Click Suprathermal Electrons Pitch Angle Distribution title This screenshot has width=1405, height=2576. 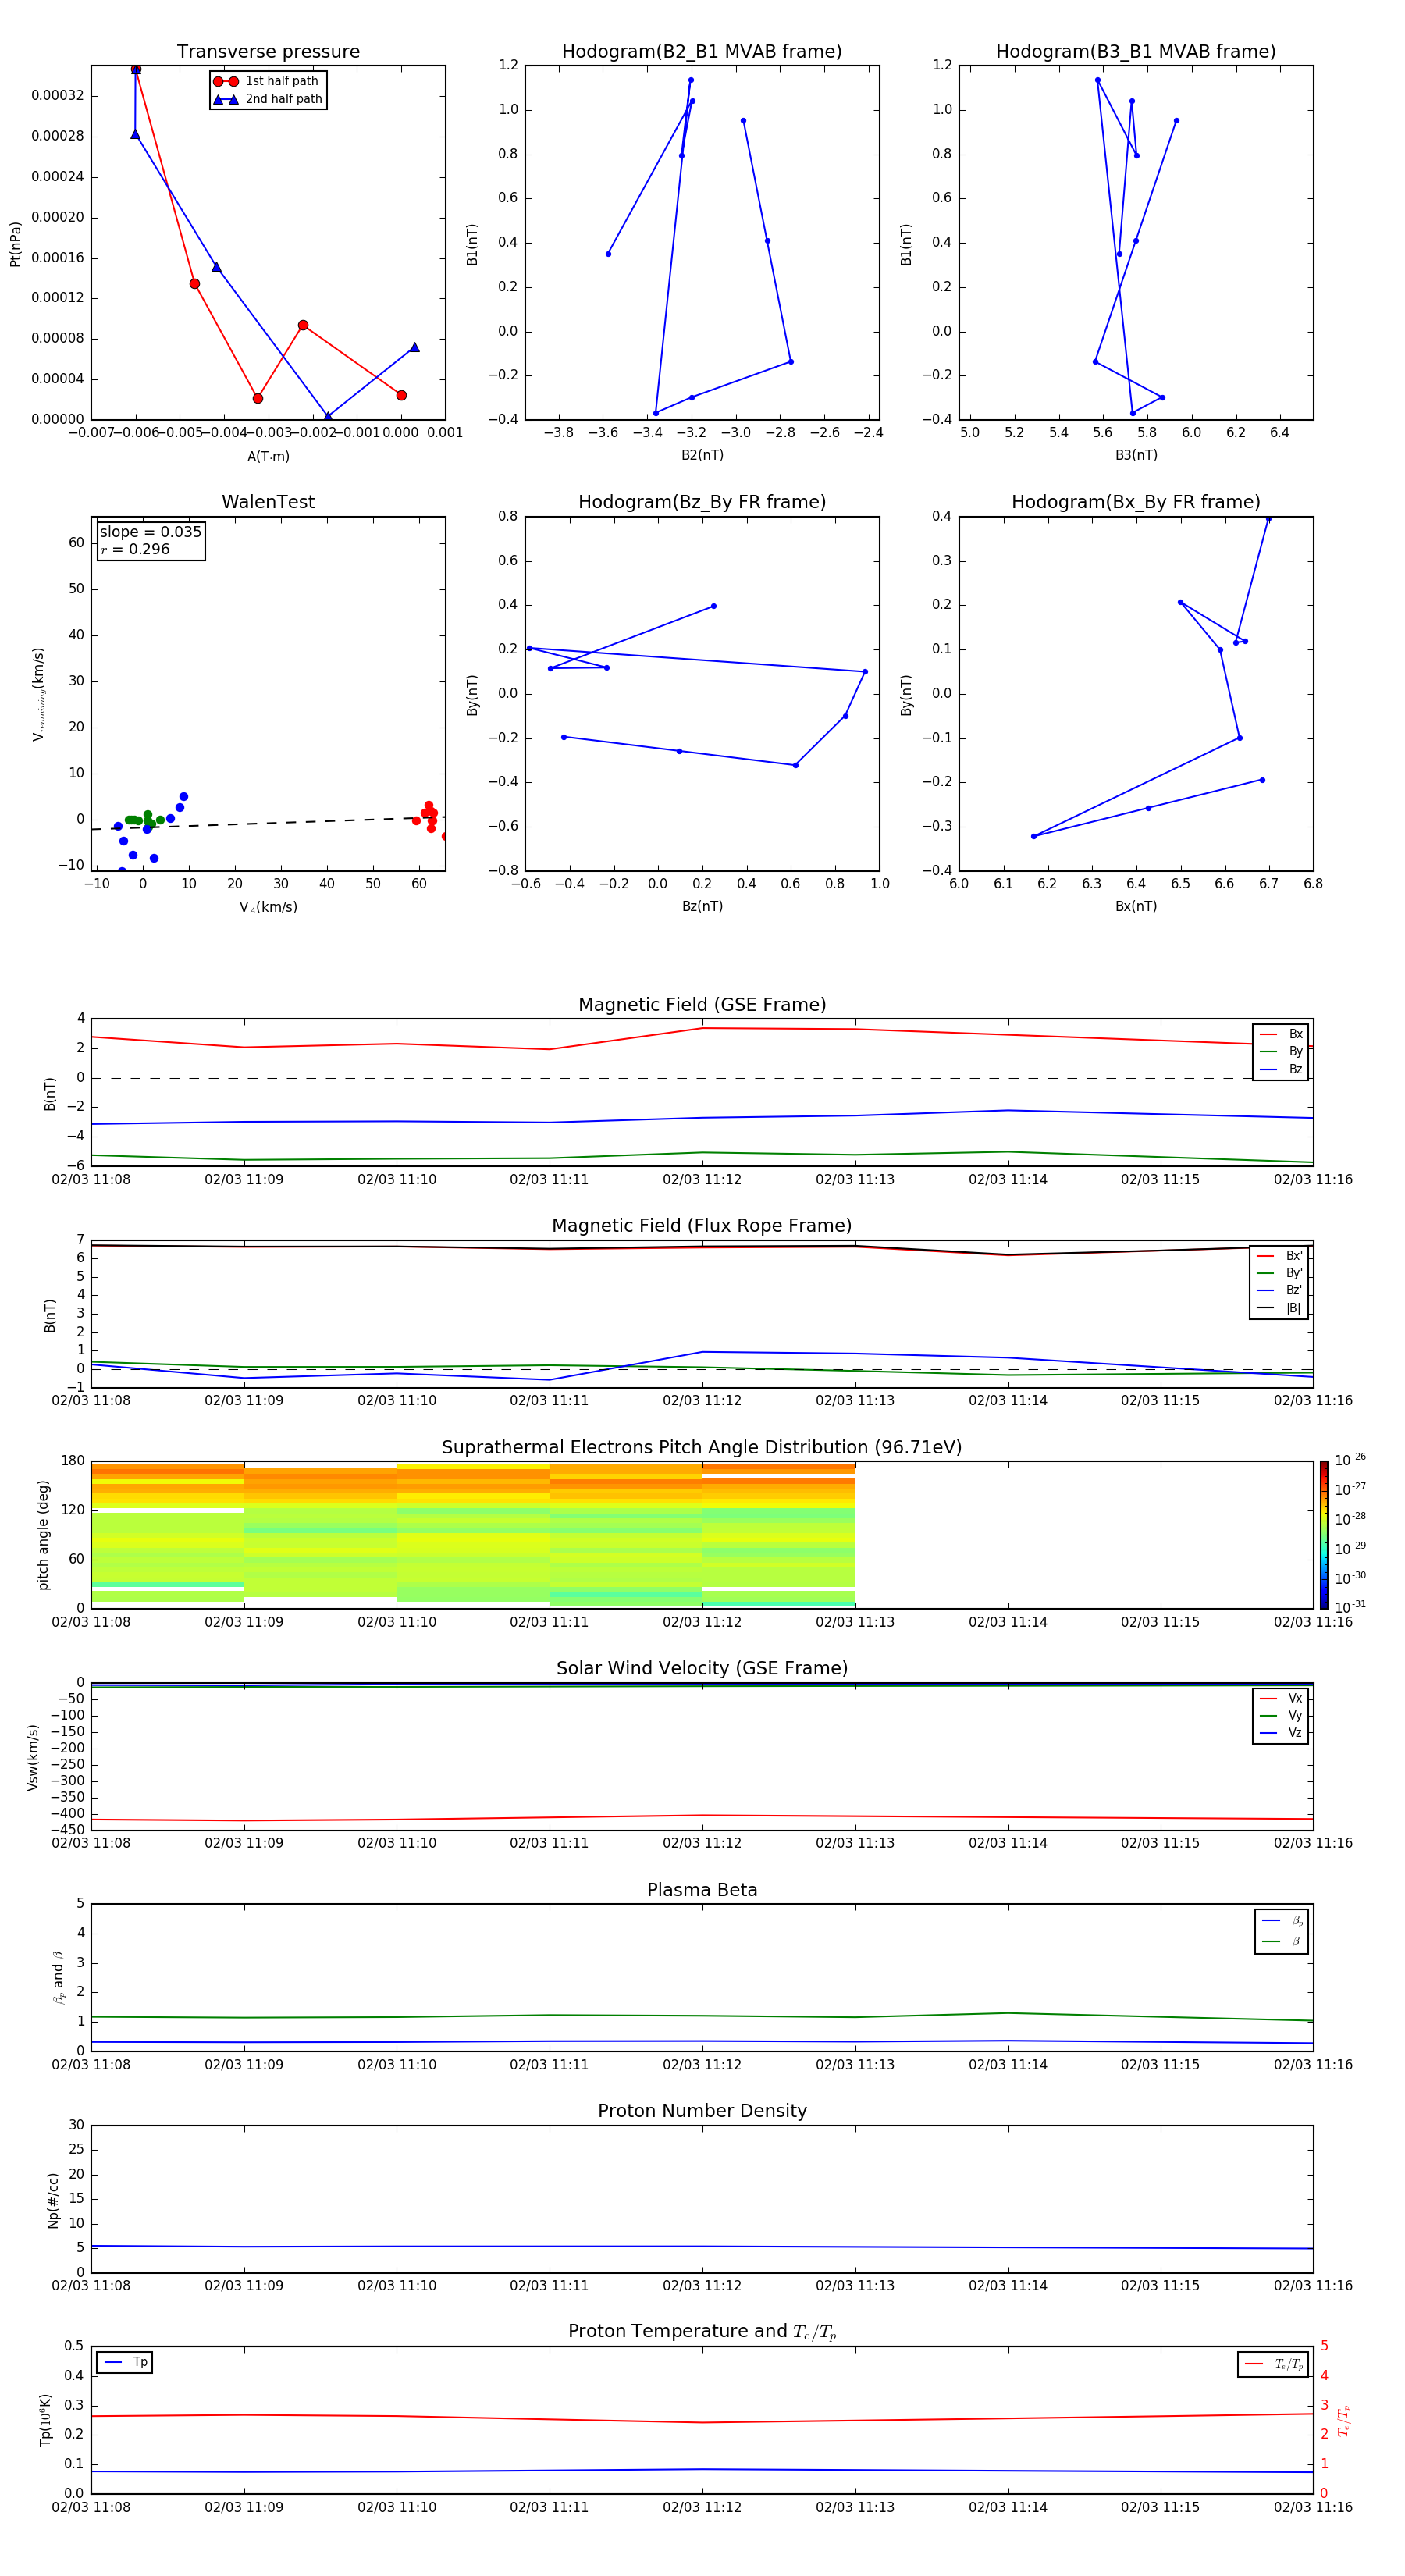[702, 1448]
